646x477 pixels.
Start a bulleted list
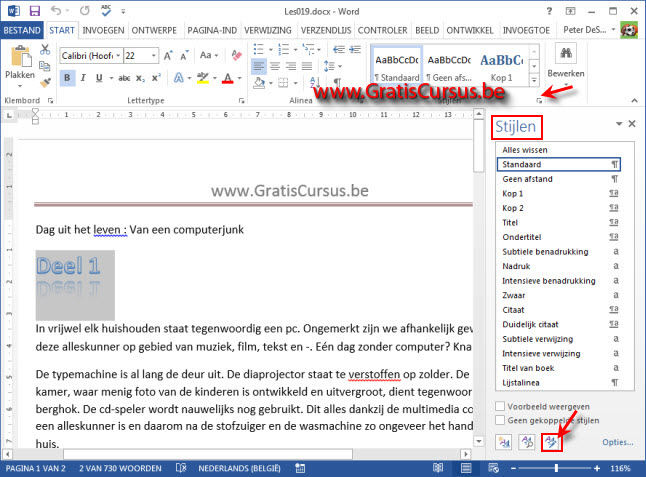point(259,49)
